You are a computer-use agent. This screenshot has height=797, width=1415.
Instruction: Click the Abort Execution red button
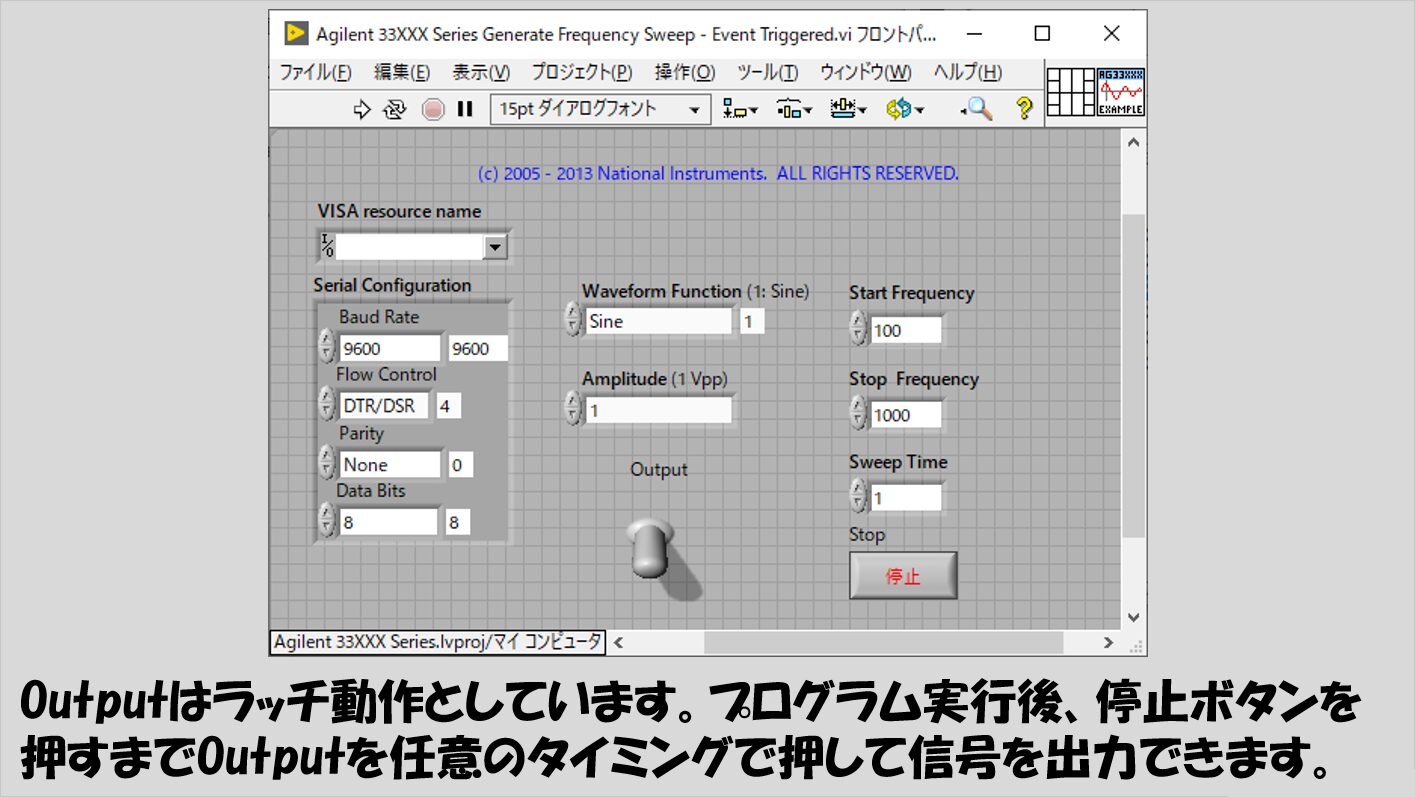click(x=432, y=109)
